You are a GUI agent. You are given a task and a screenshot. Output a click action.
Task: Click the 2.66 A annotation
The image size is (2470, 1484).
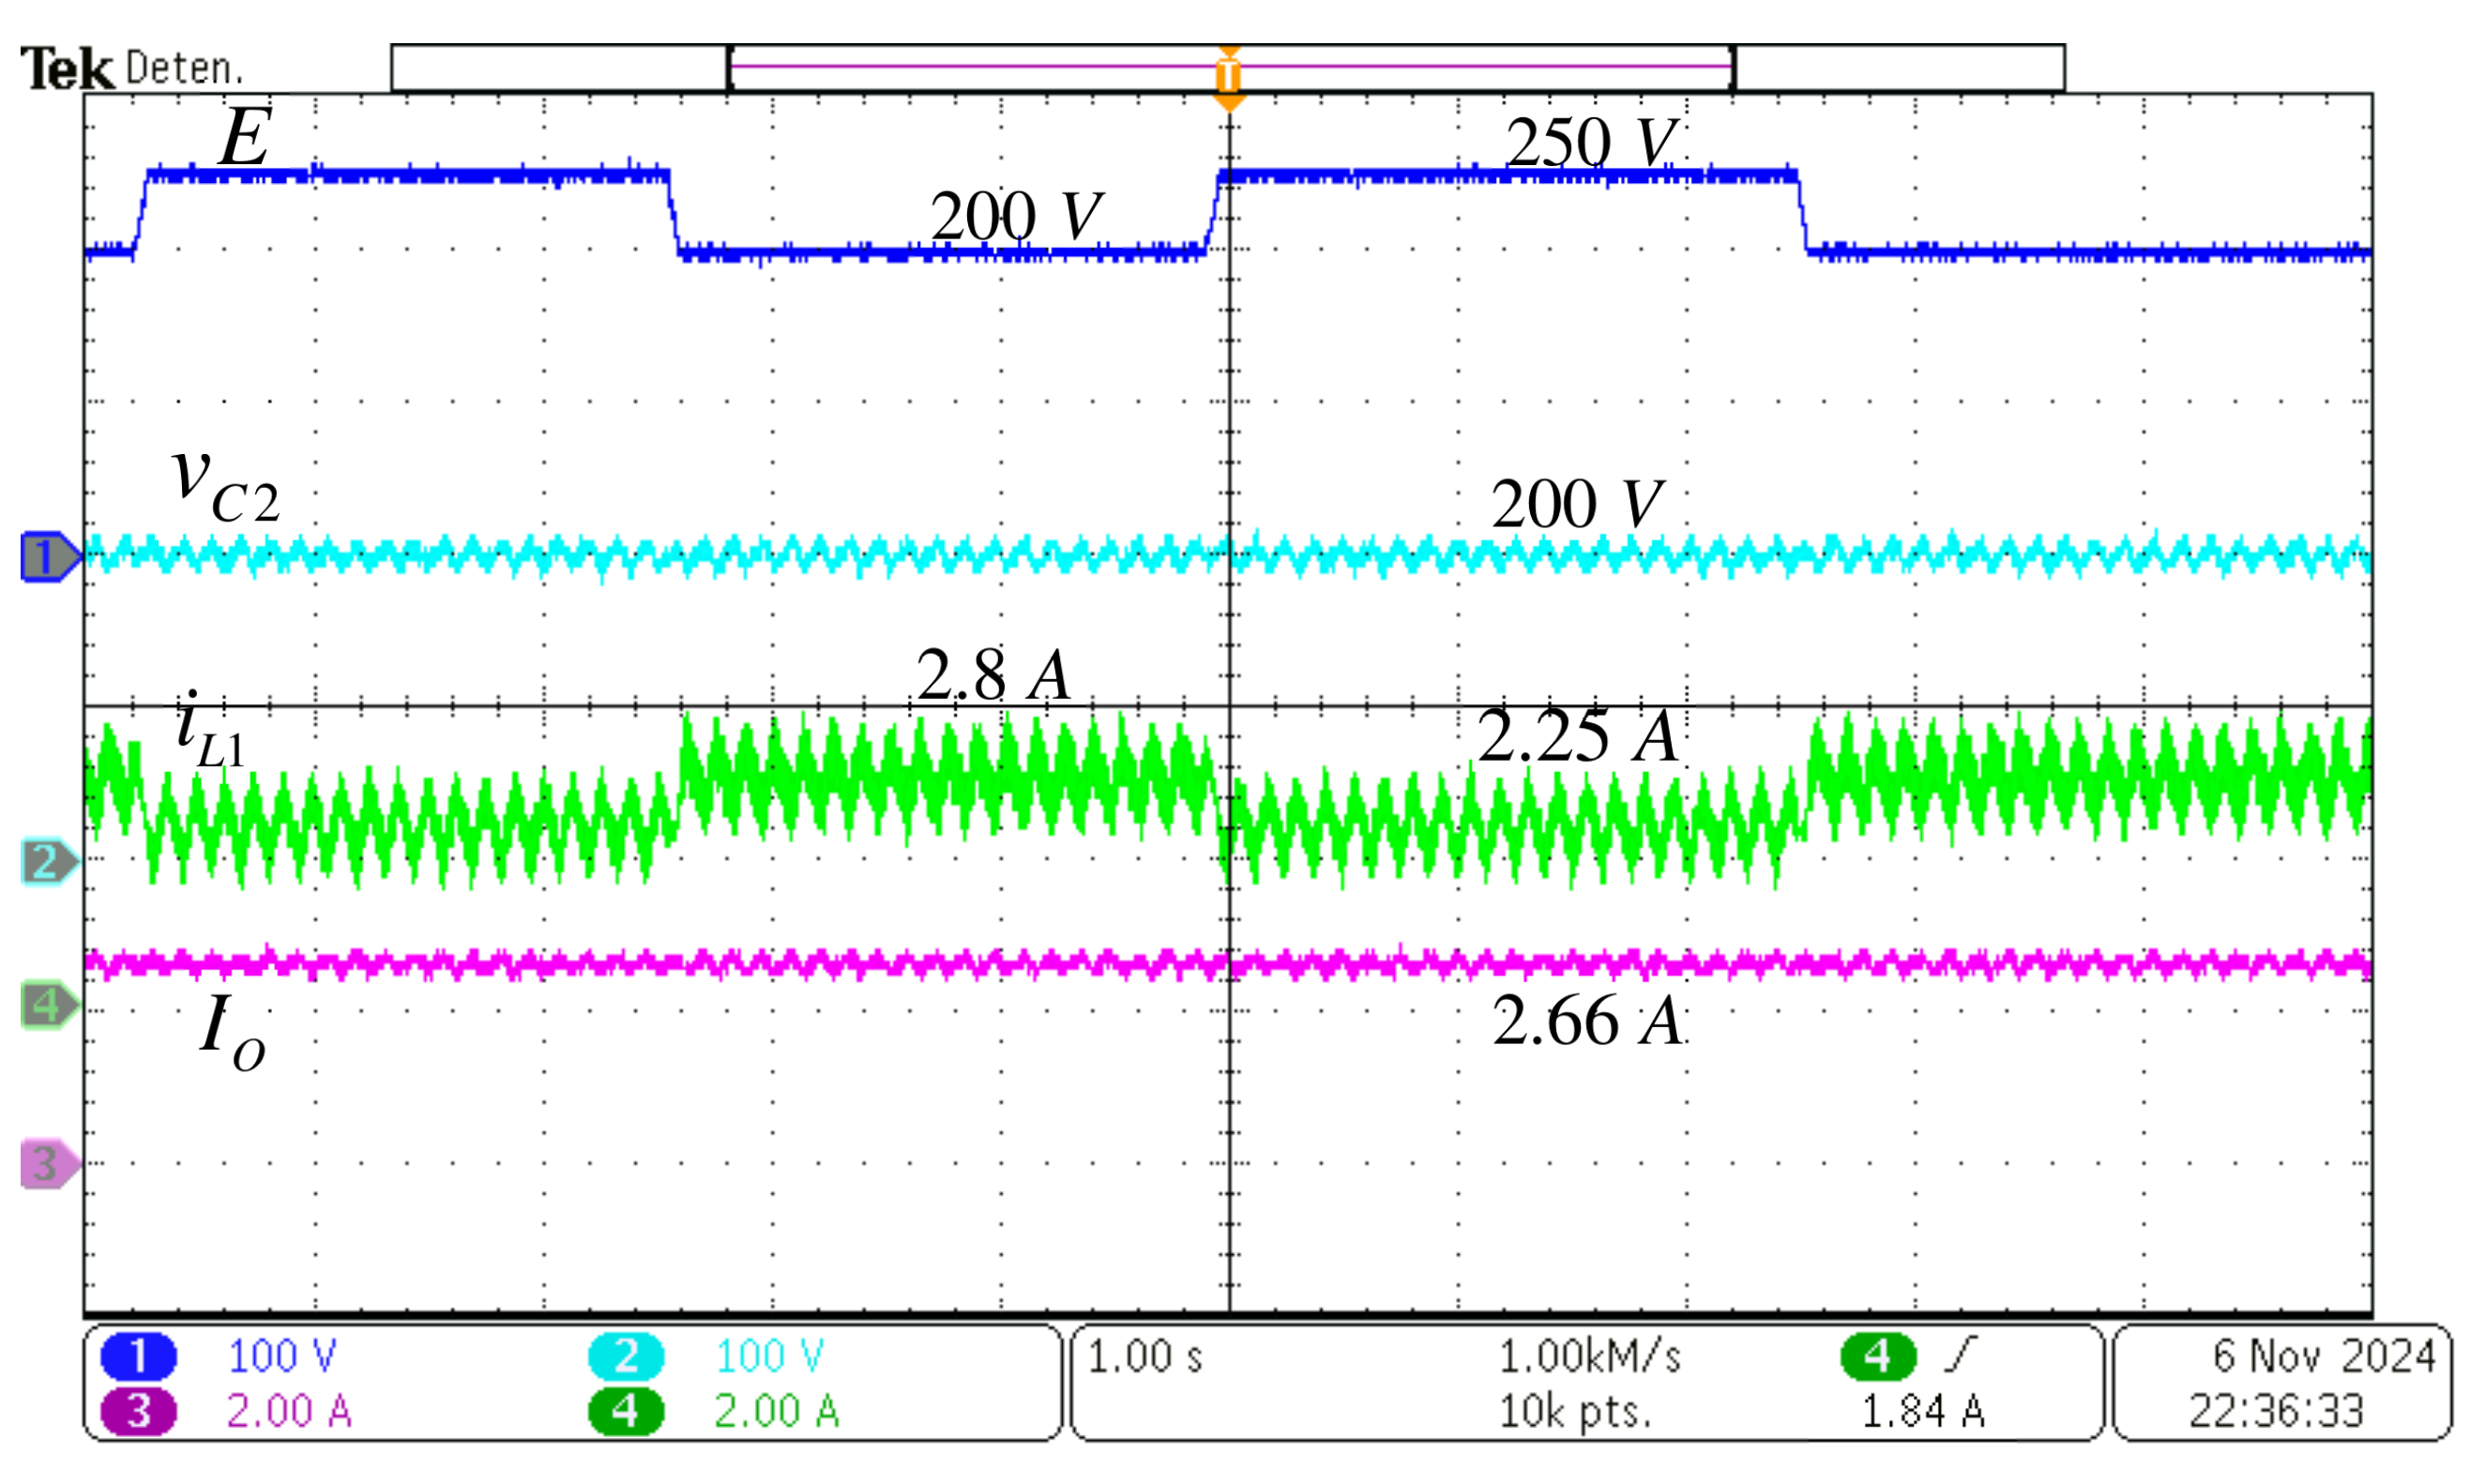pos(1589,1021)
